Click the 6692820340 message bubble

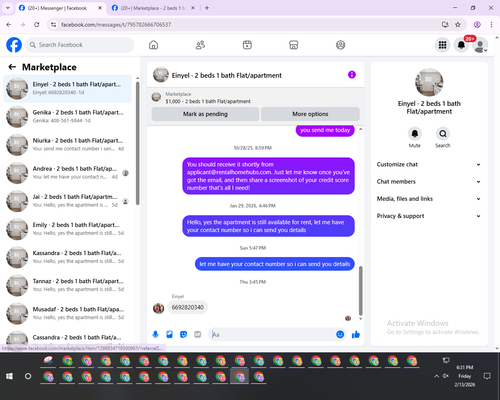[188, 307]
